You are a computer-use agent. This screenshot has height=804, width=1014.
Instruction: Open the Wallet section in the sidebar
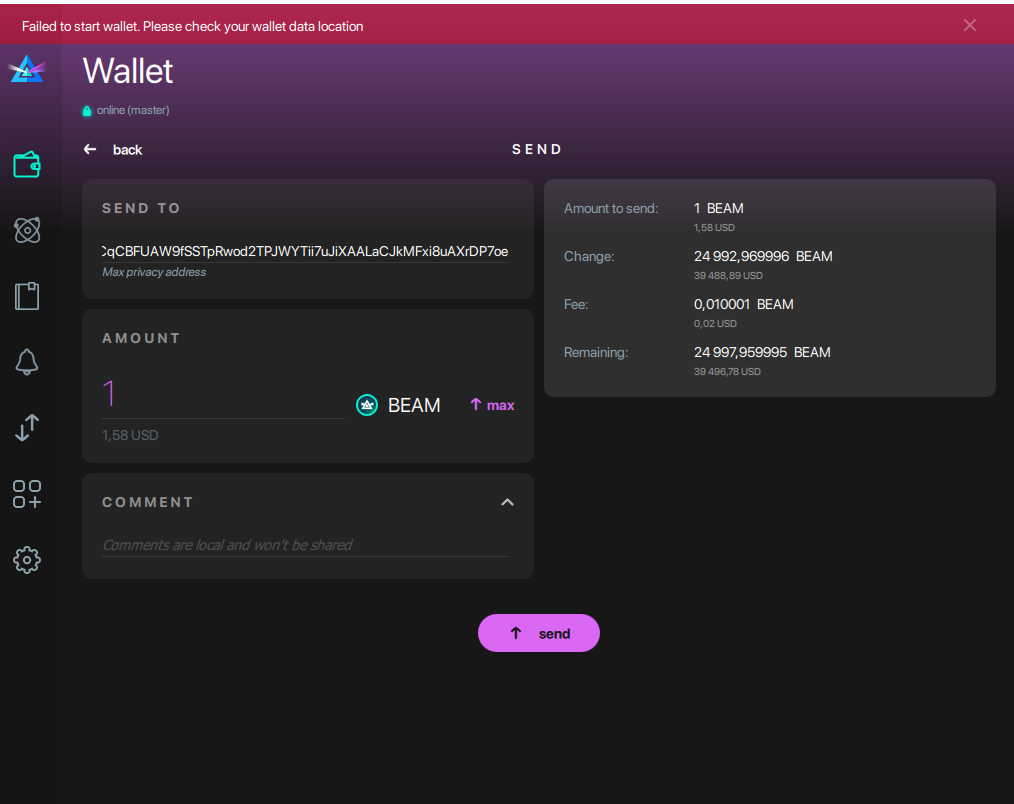29,163
